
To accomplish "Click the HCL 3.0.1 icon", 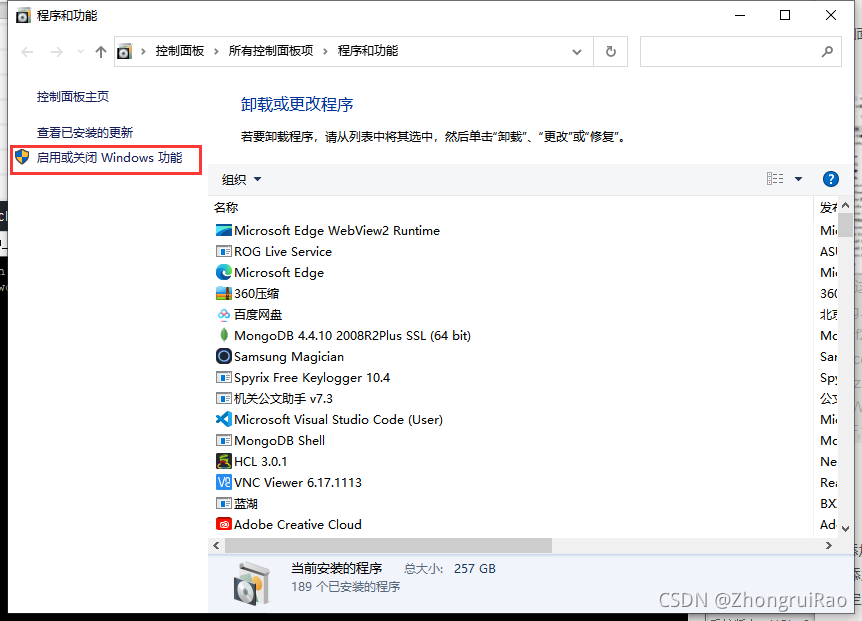I will (224, 461).
